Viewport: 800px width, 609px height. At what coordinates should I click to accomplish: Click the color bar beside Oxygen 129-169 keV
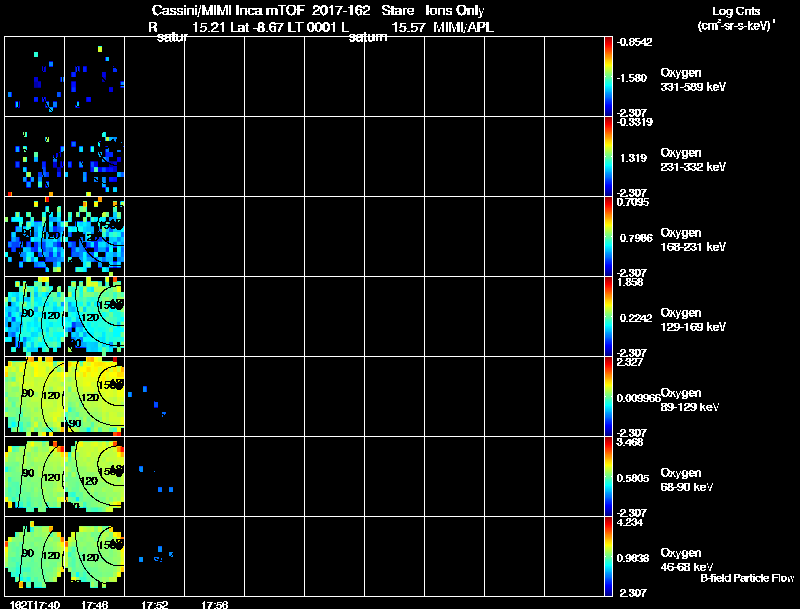[x=608, y=317]
